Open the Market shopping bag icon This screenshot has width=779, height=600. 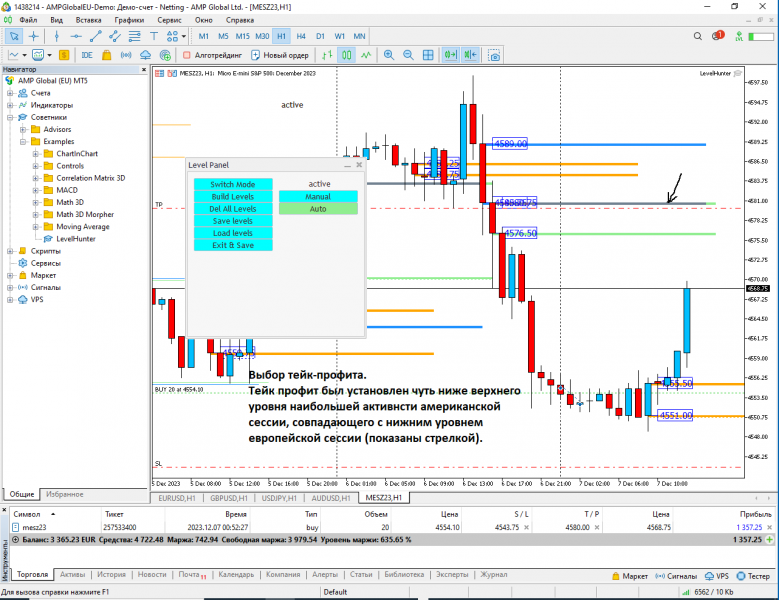[x=106, y=55]
